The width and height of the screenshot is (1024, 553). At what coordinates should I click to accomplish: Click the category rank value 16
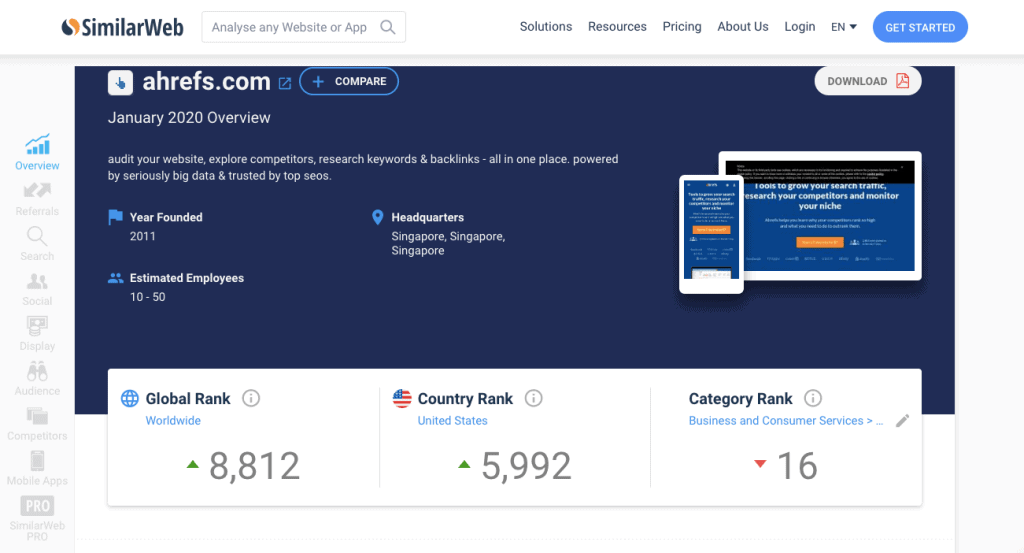click(797, 466)
